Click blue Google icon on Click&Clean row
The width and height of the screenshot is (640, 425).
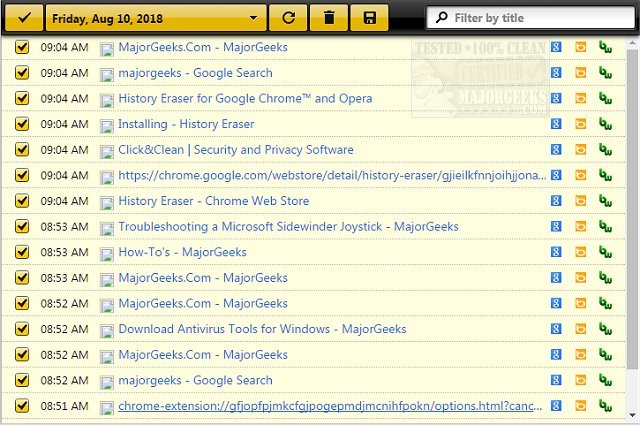556,150
